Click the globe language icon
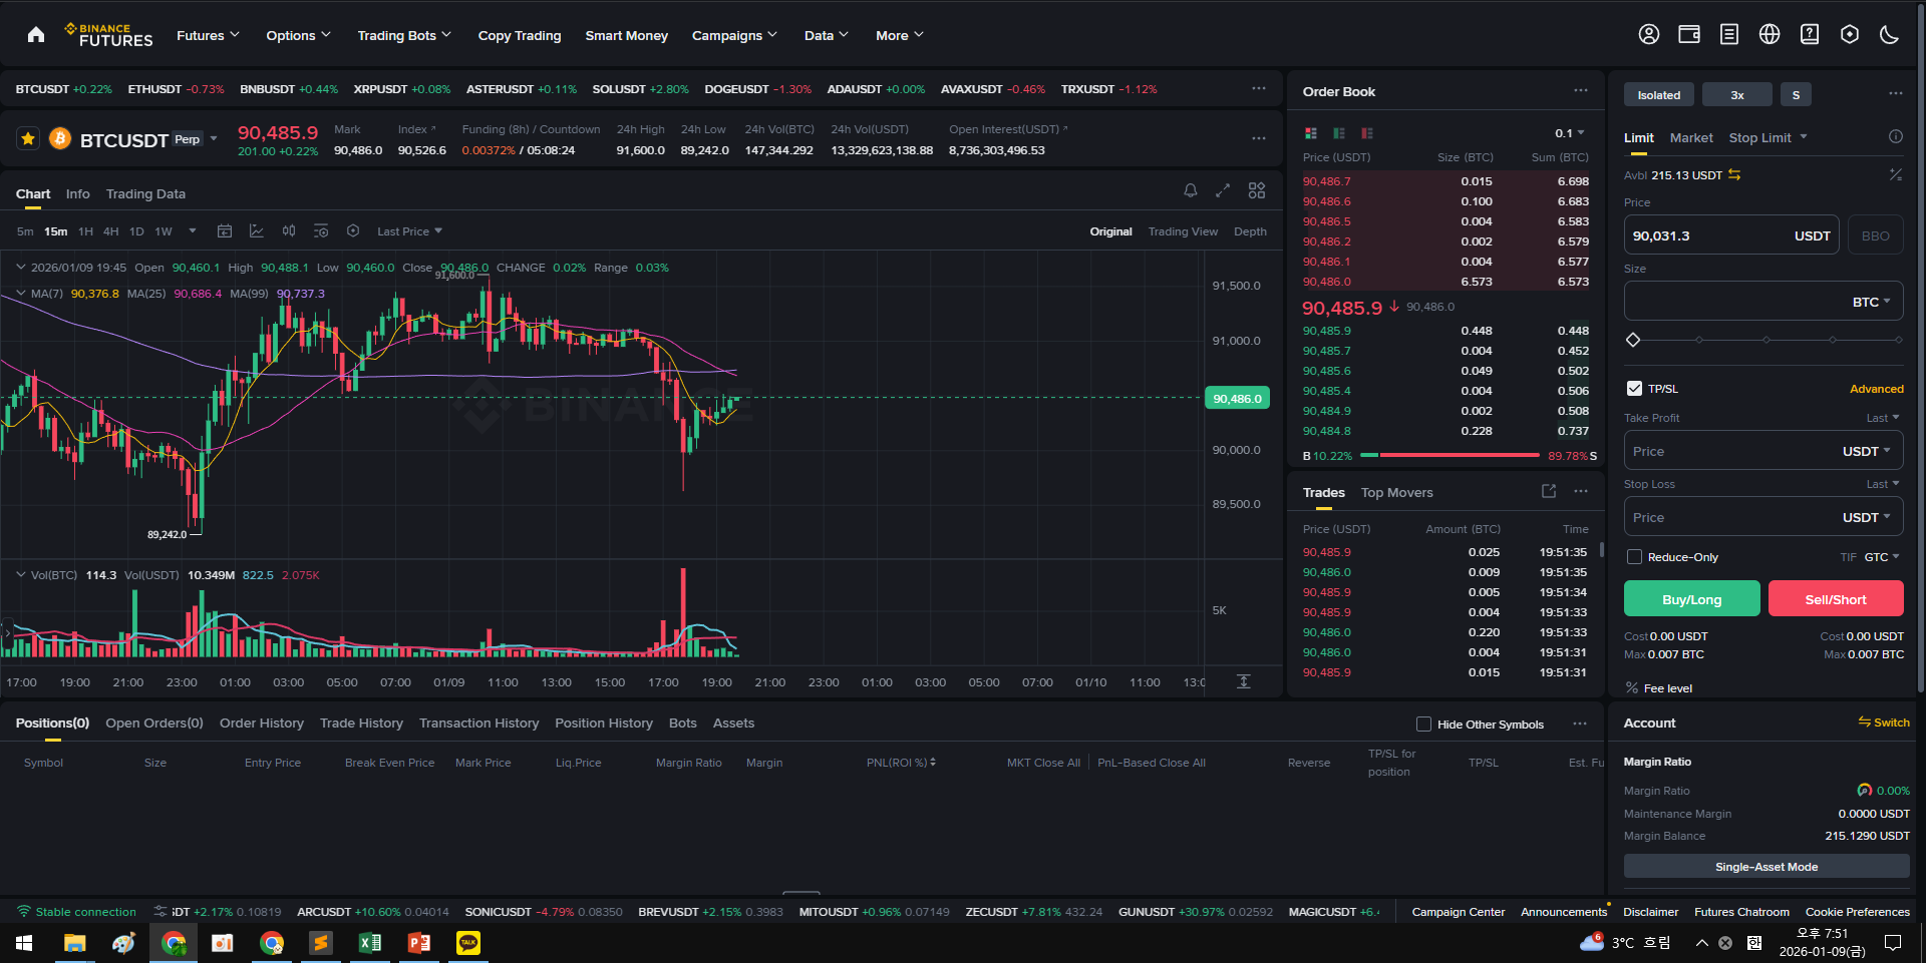The height and width of the screenshot is (963, 1926). [x=1769, y=35]
